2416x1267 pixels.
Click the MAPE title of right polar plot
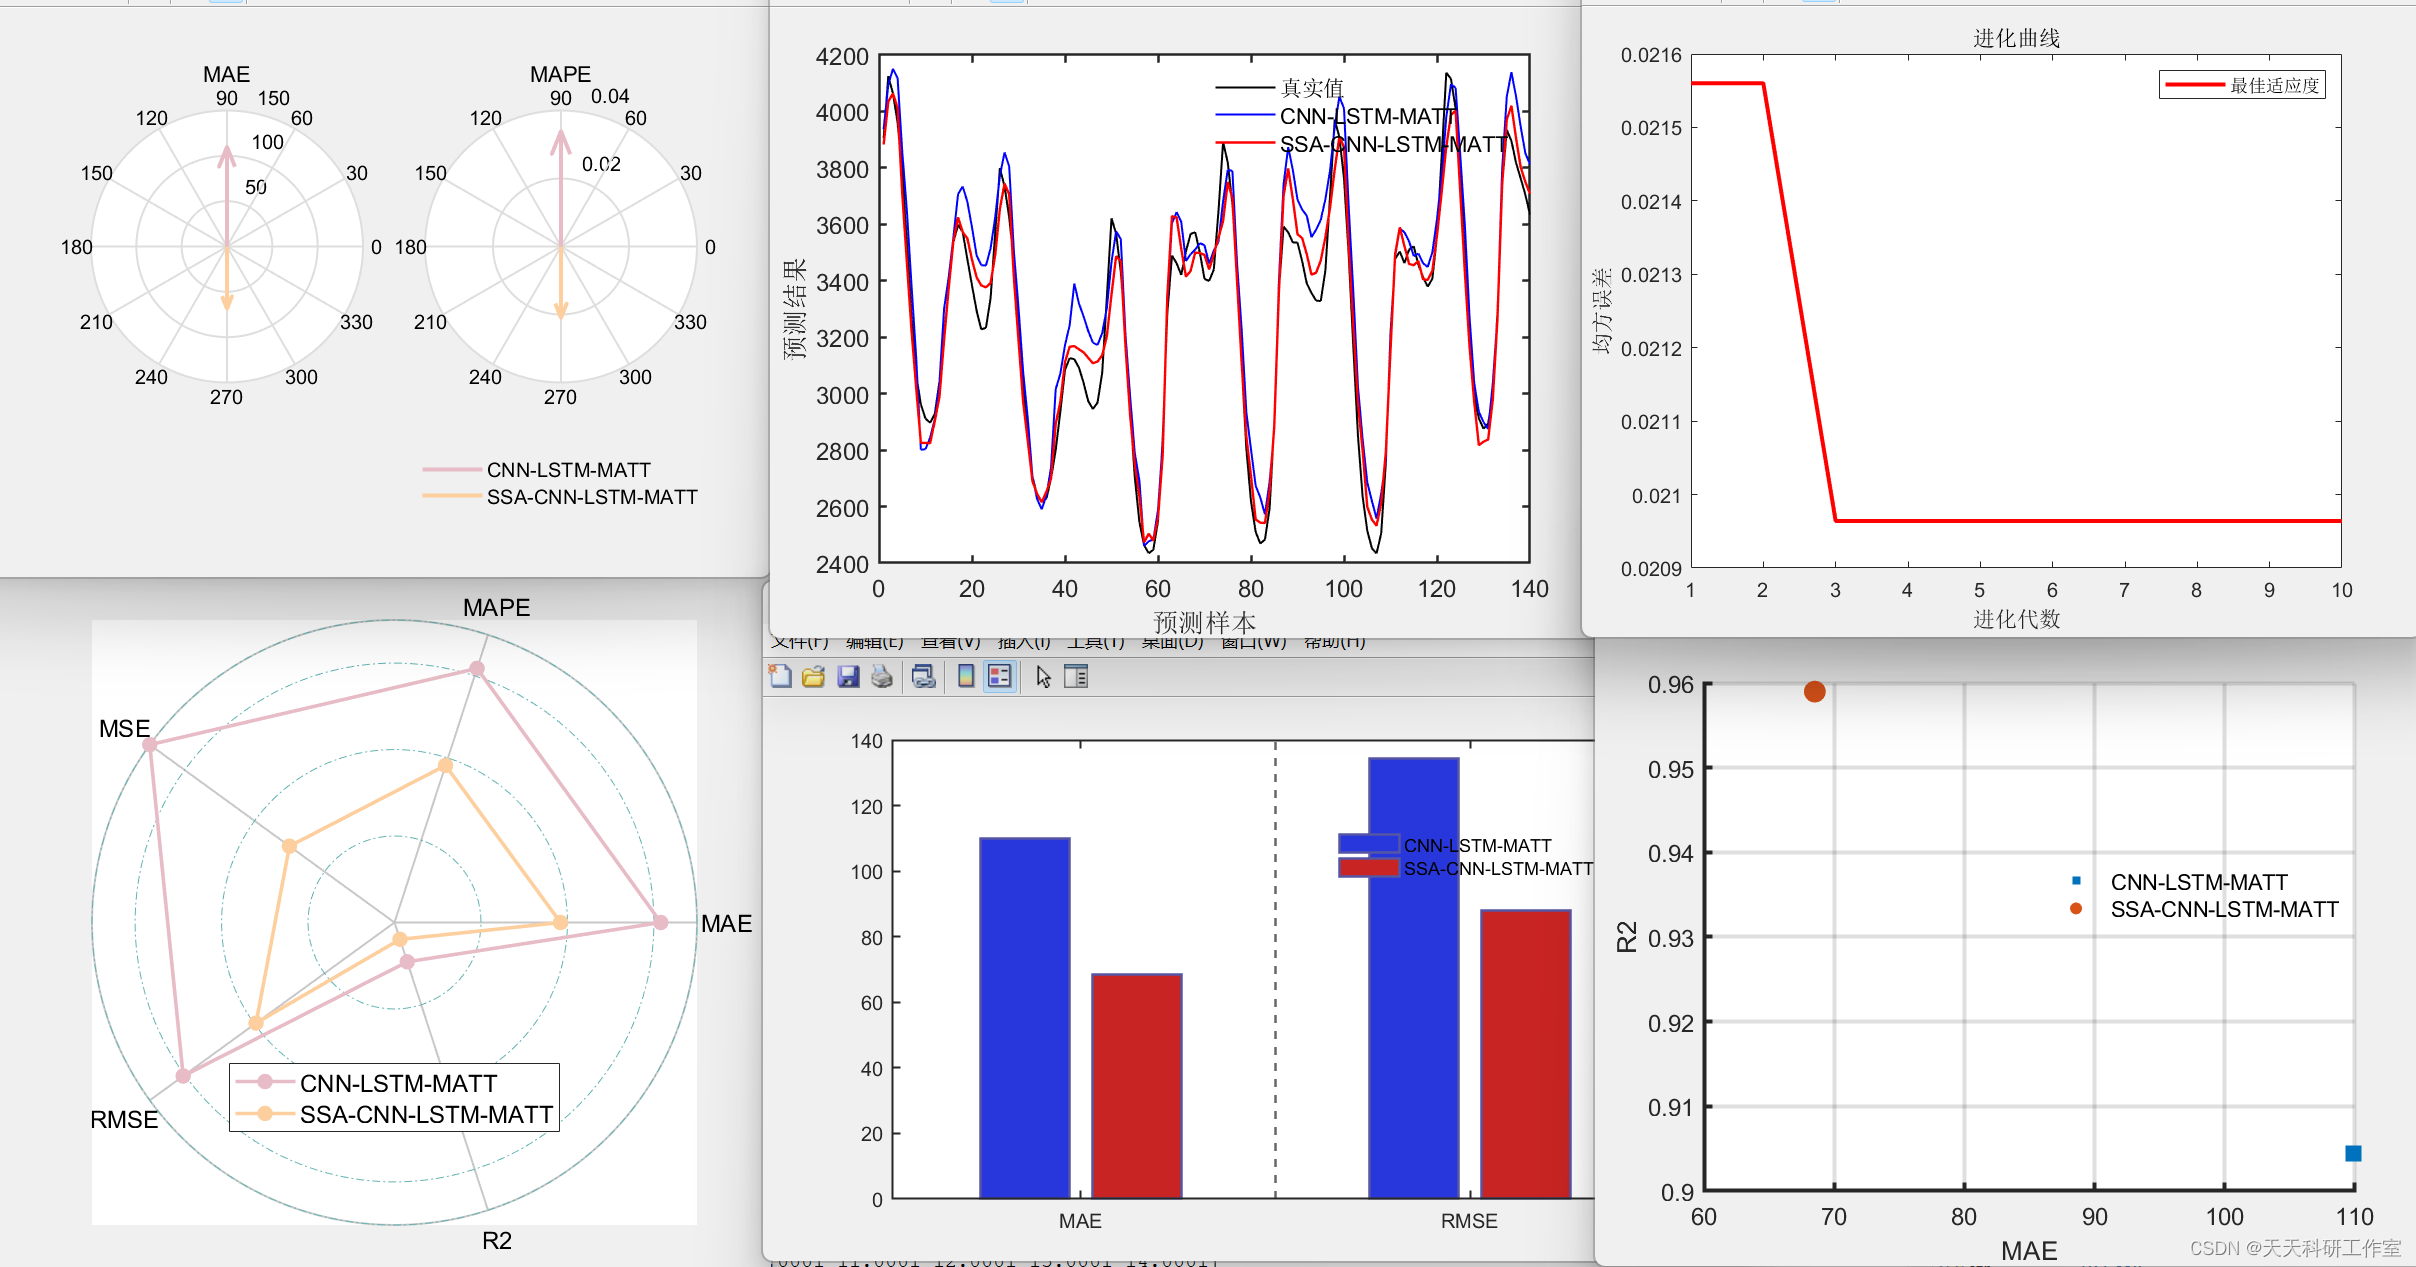(x=560, y=74)
